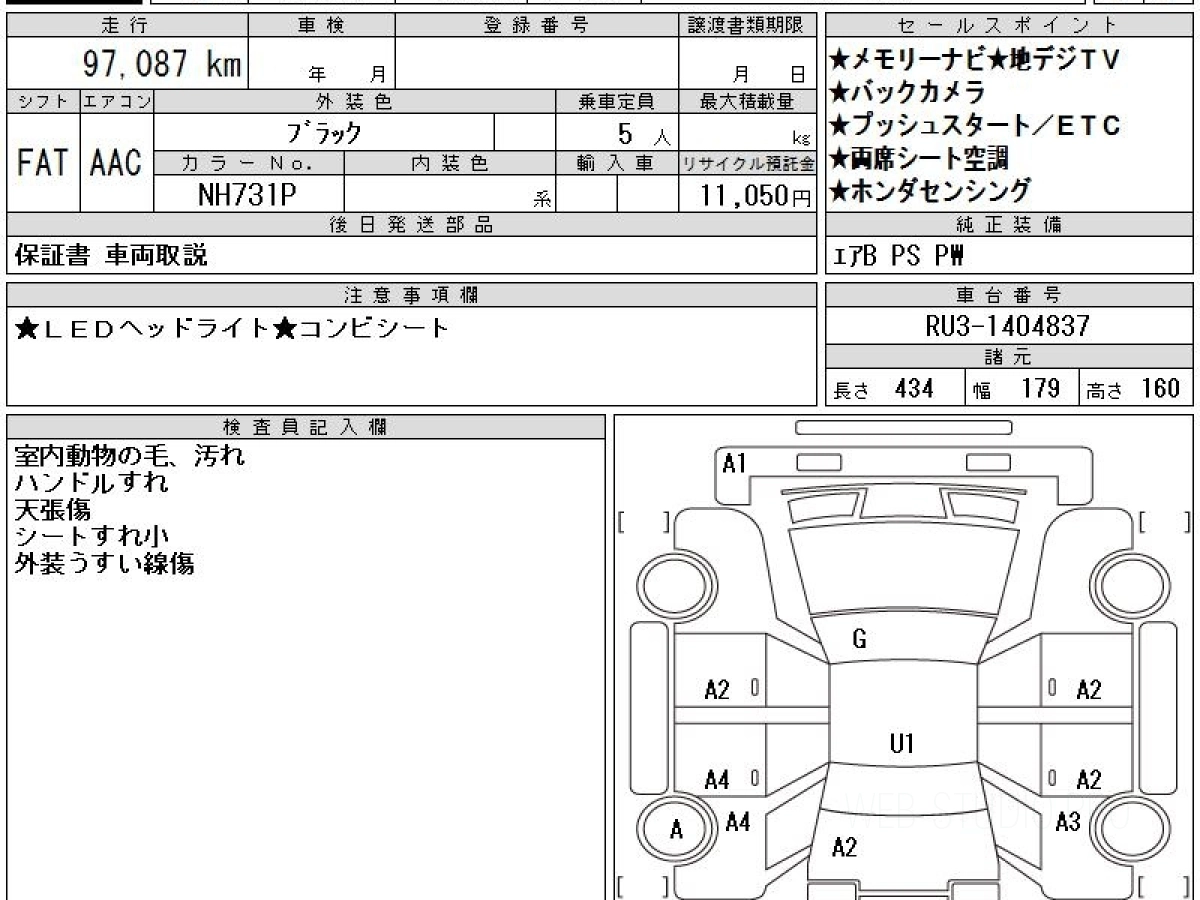
Task: Click the 車検 header cell
Action: click(x=321, y=26)
